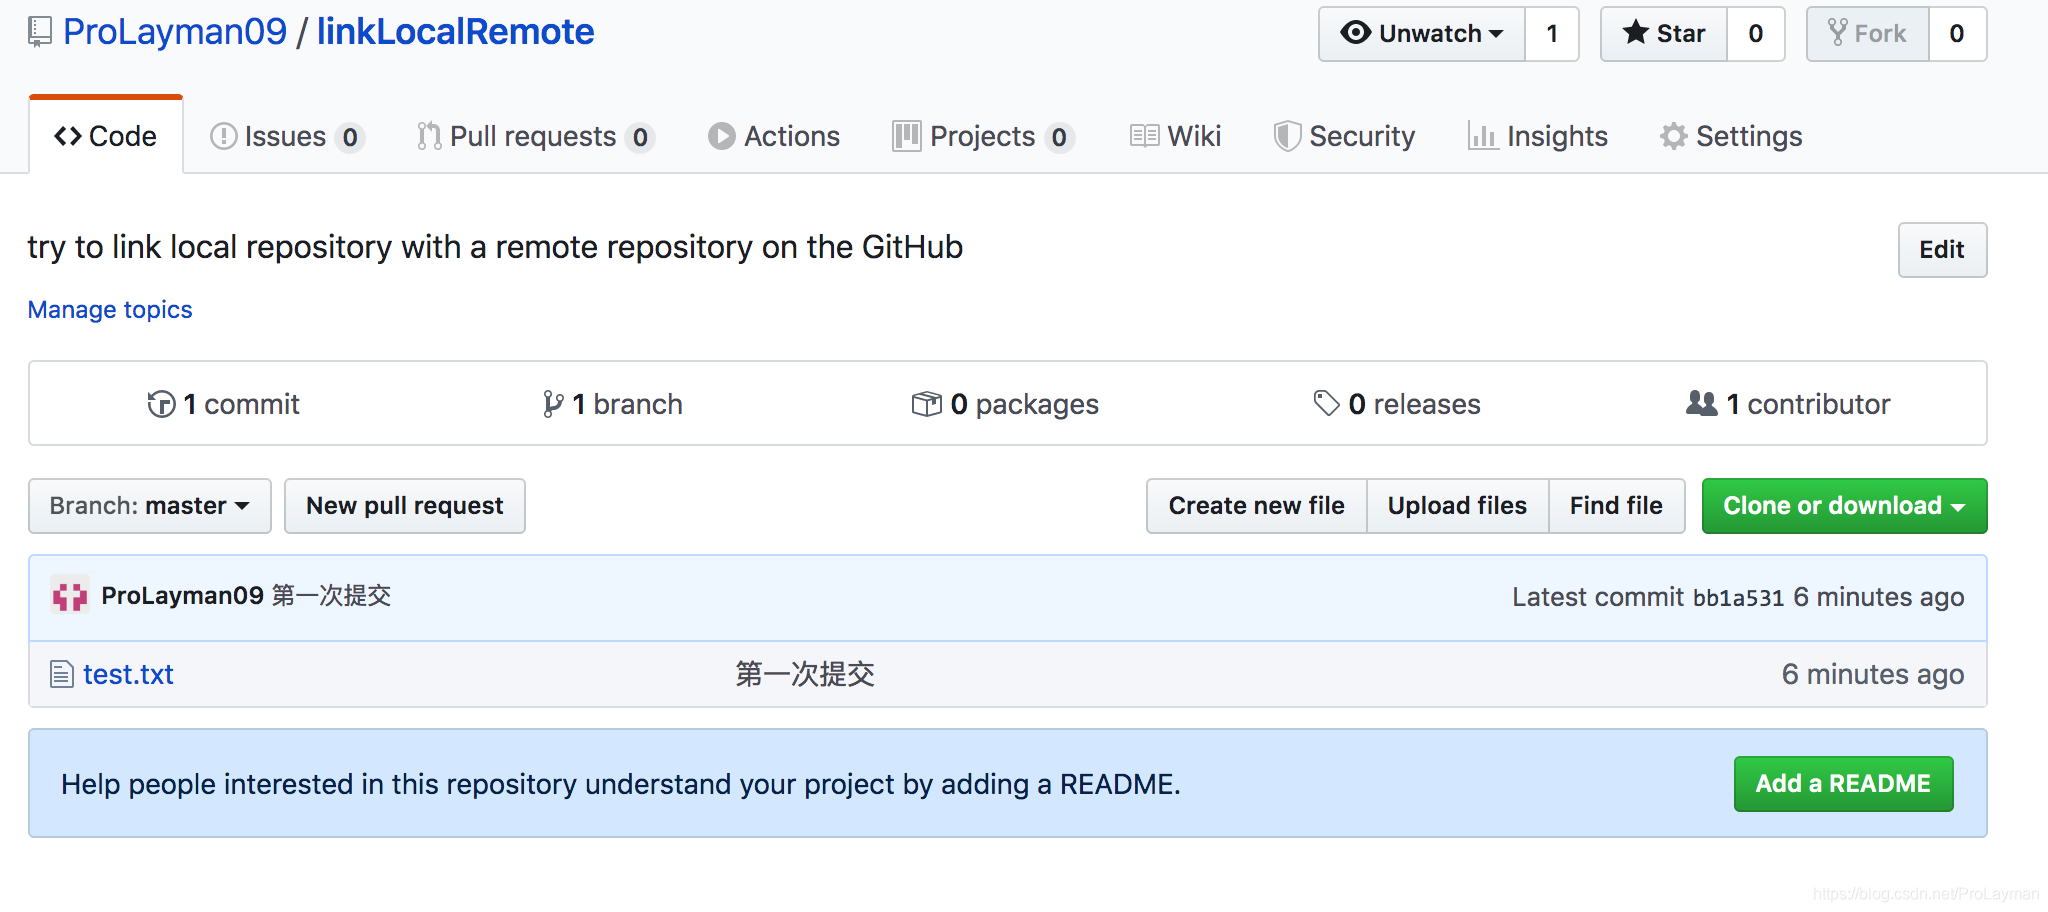Open the ProLayman09 owner link

pyautogui.click(x=175, y=32)
